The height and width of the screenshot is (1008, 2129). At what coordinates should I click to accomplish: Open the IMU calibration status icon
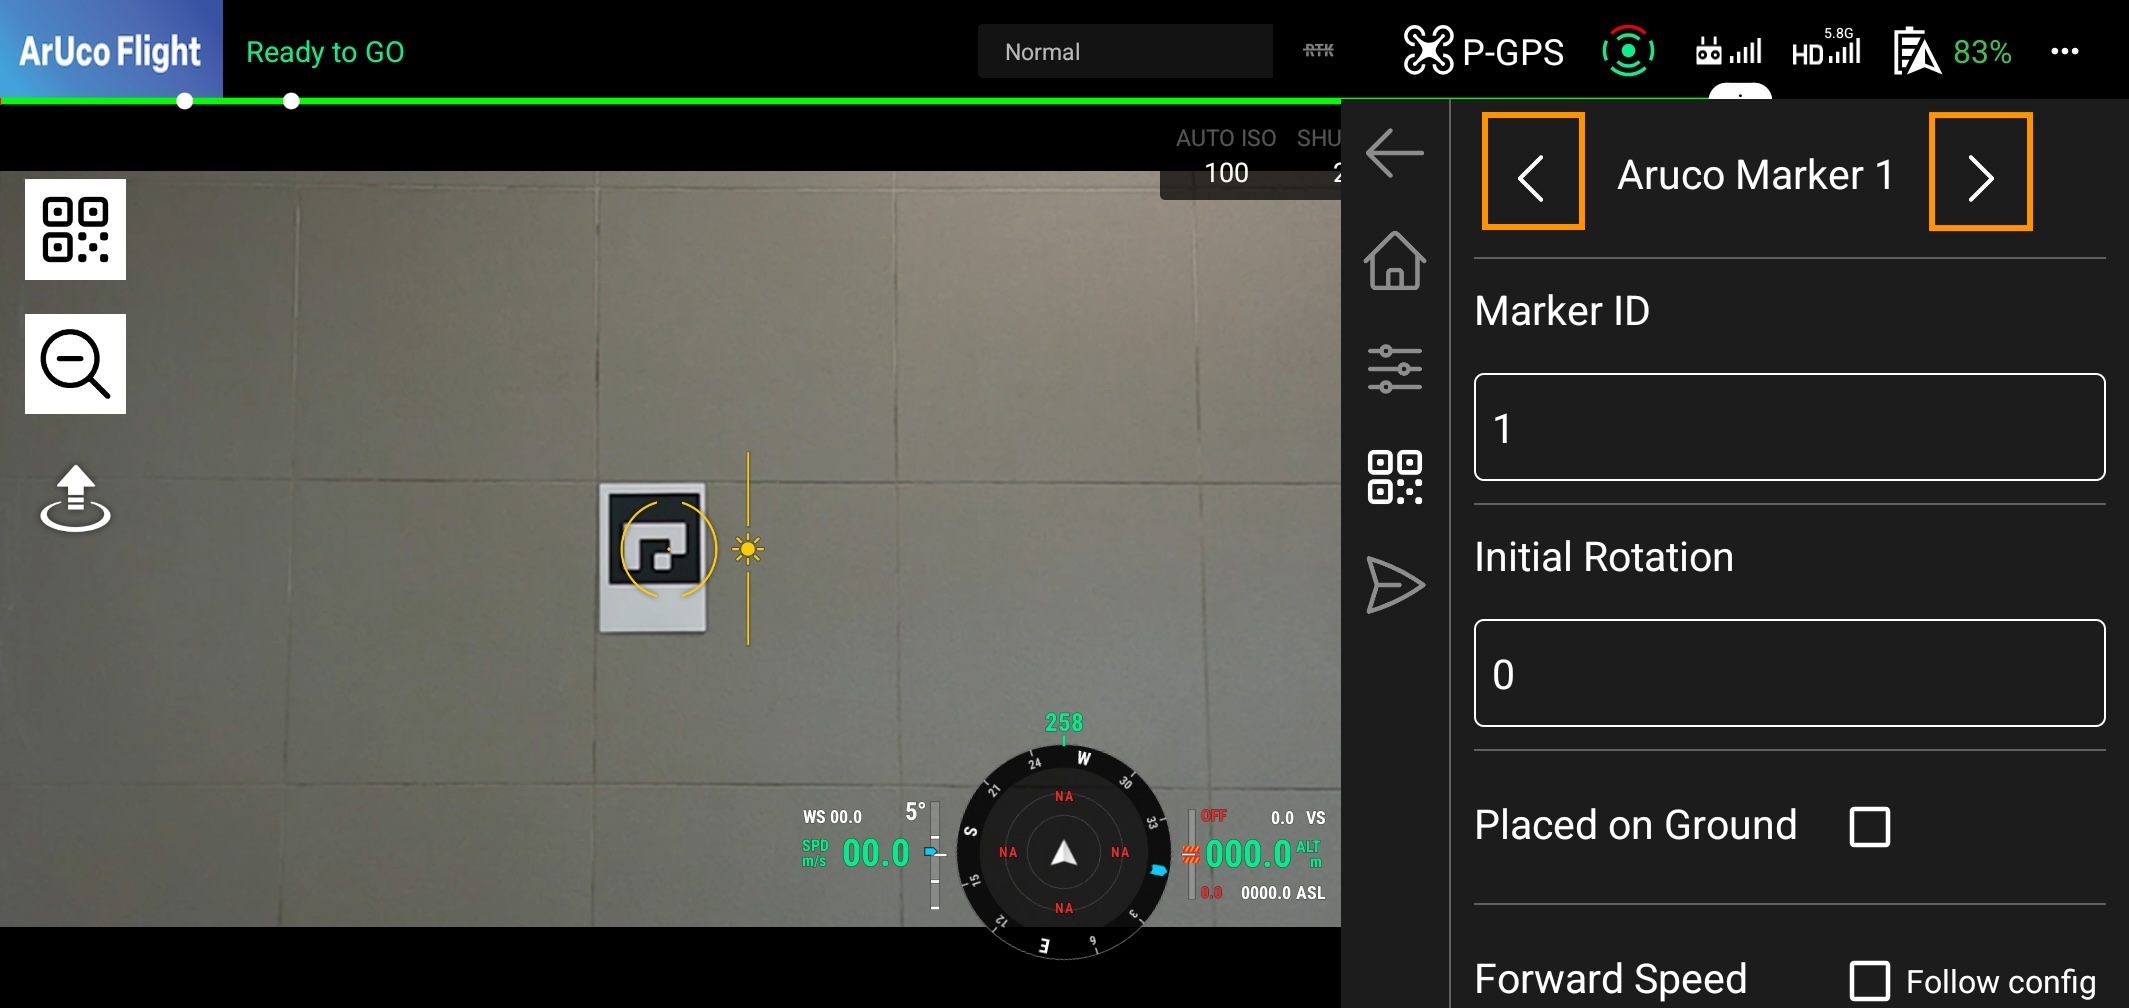click(1628, 51)
